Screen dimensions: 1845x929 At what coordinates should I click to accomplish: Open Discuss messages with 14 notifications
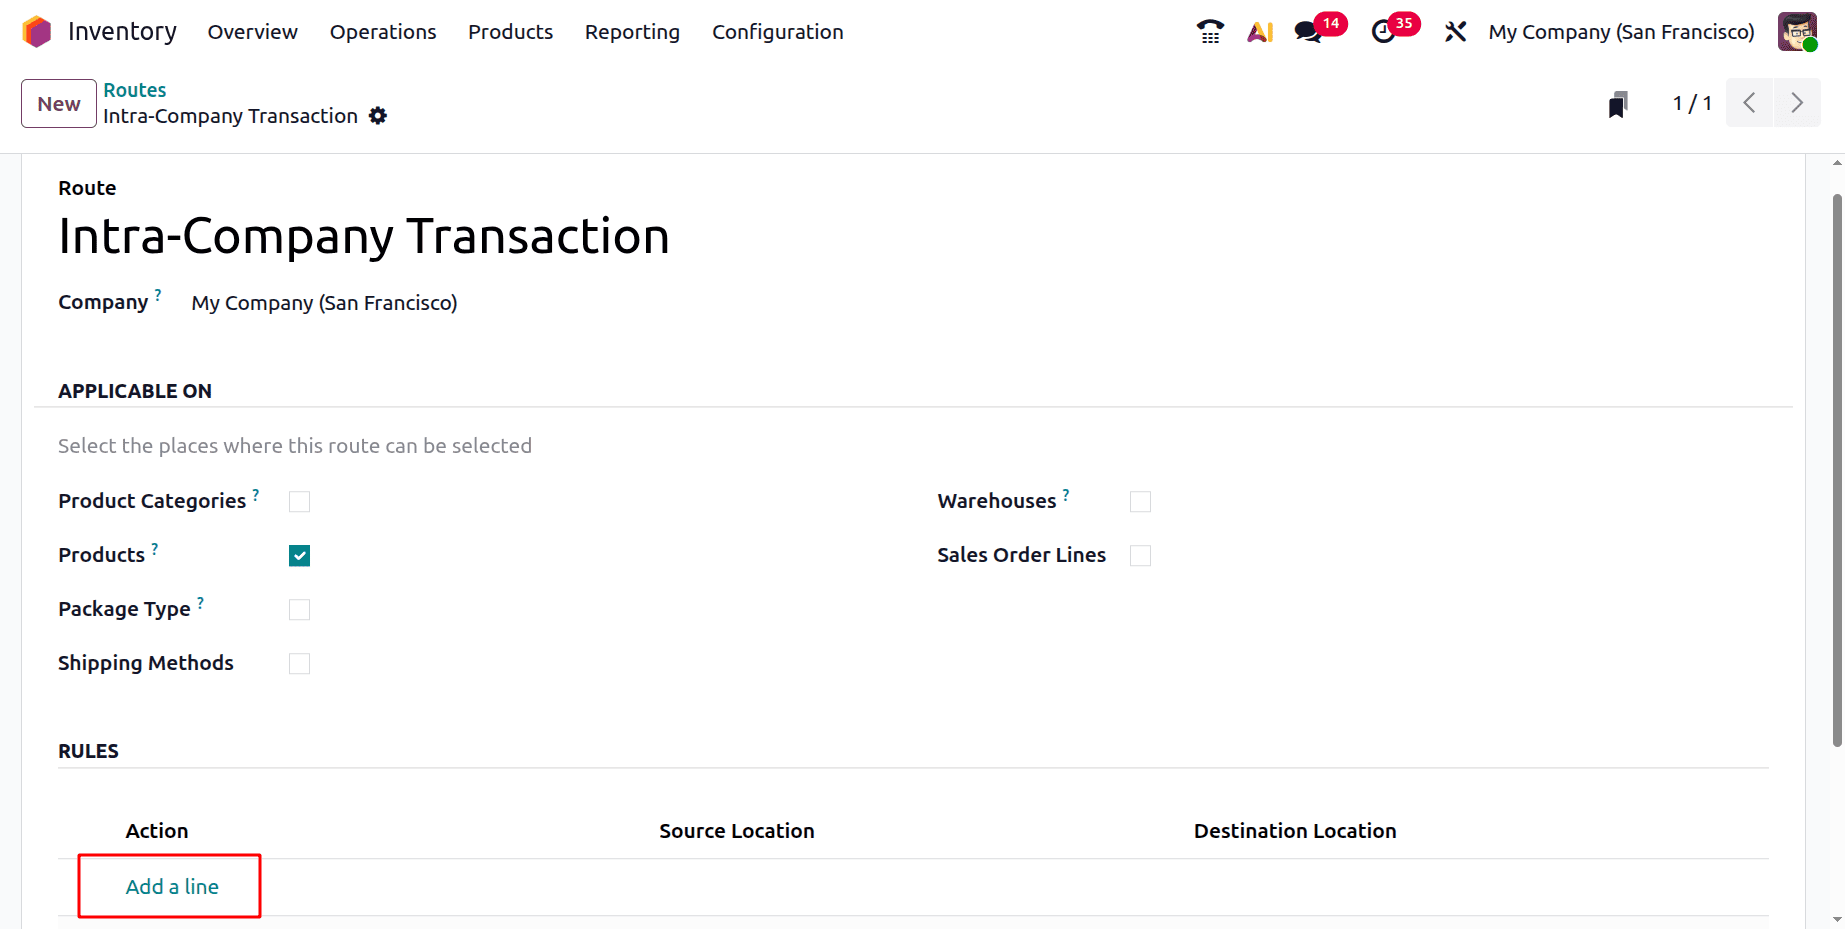click(x=1307, y=31)
